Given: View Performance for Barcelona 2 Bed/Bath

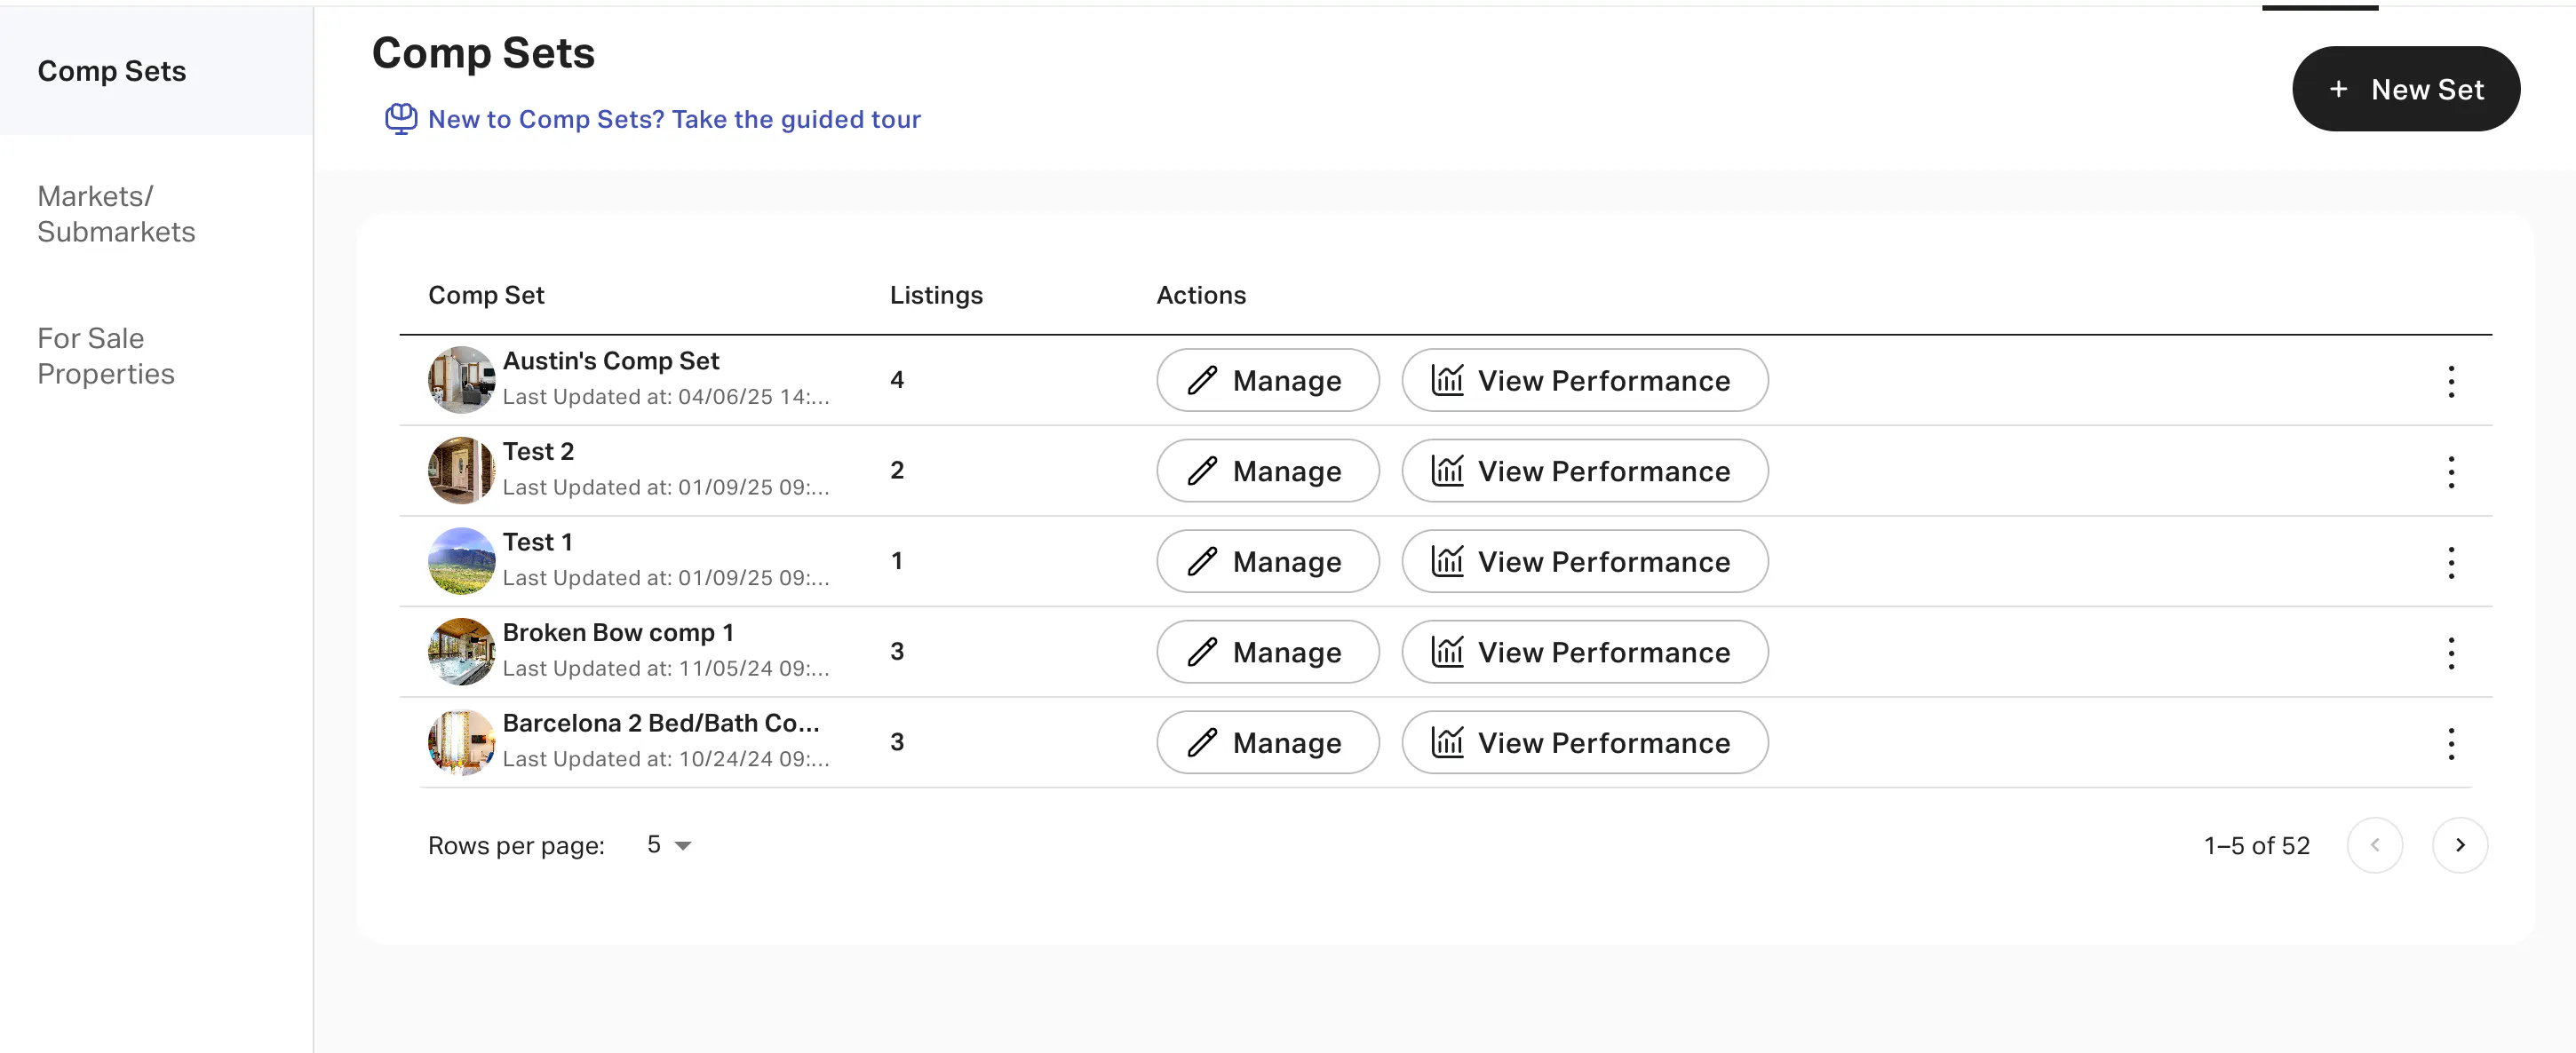Looking at the screenshot, I should point(1584,742).
